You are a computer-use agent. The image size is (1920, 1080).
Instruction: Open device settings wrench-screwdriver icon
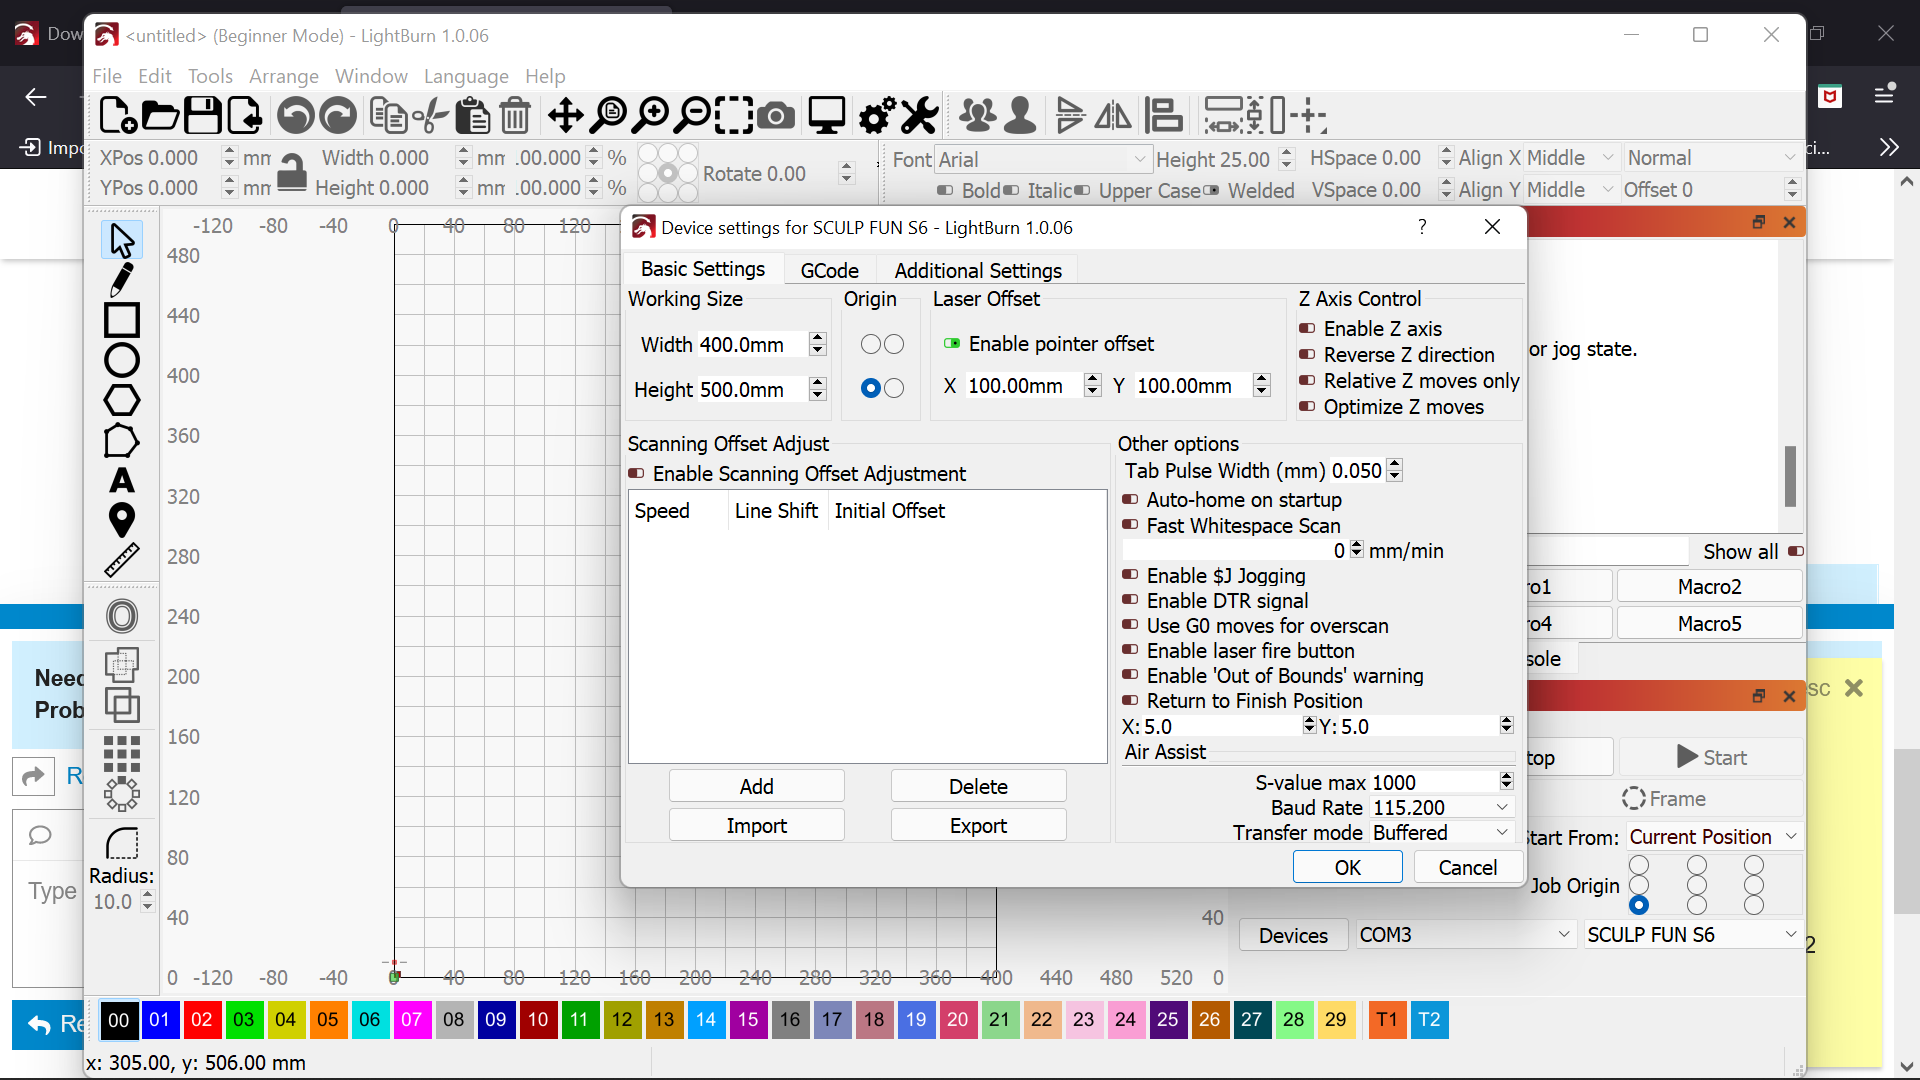pos(920,116)
